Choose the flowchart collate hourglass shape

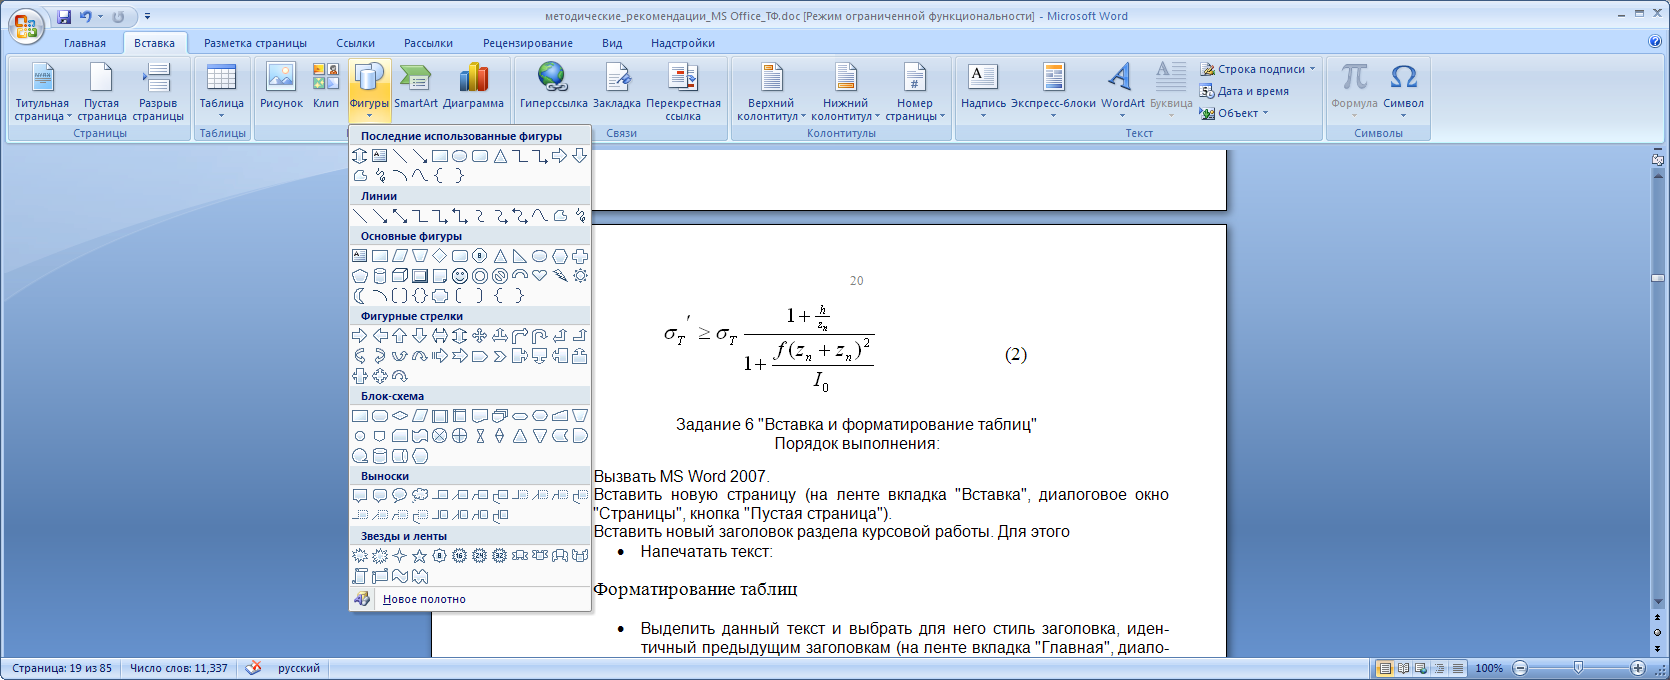point(480,436)
